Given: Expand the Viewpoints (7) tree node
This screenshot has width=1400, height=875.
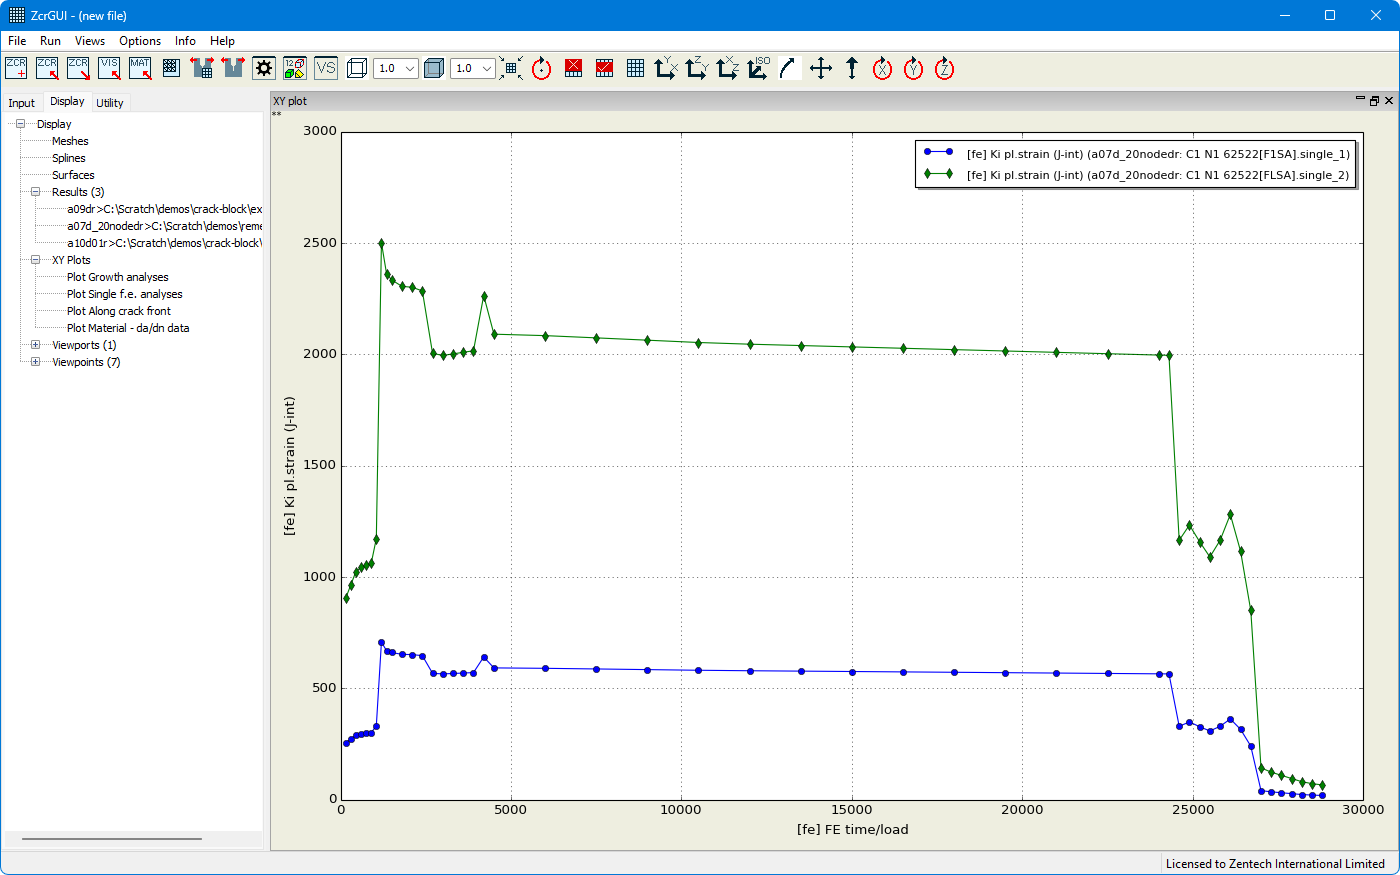Looking at the screenshot, I should coord(35,362).
